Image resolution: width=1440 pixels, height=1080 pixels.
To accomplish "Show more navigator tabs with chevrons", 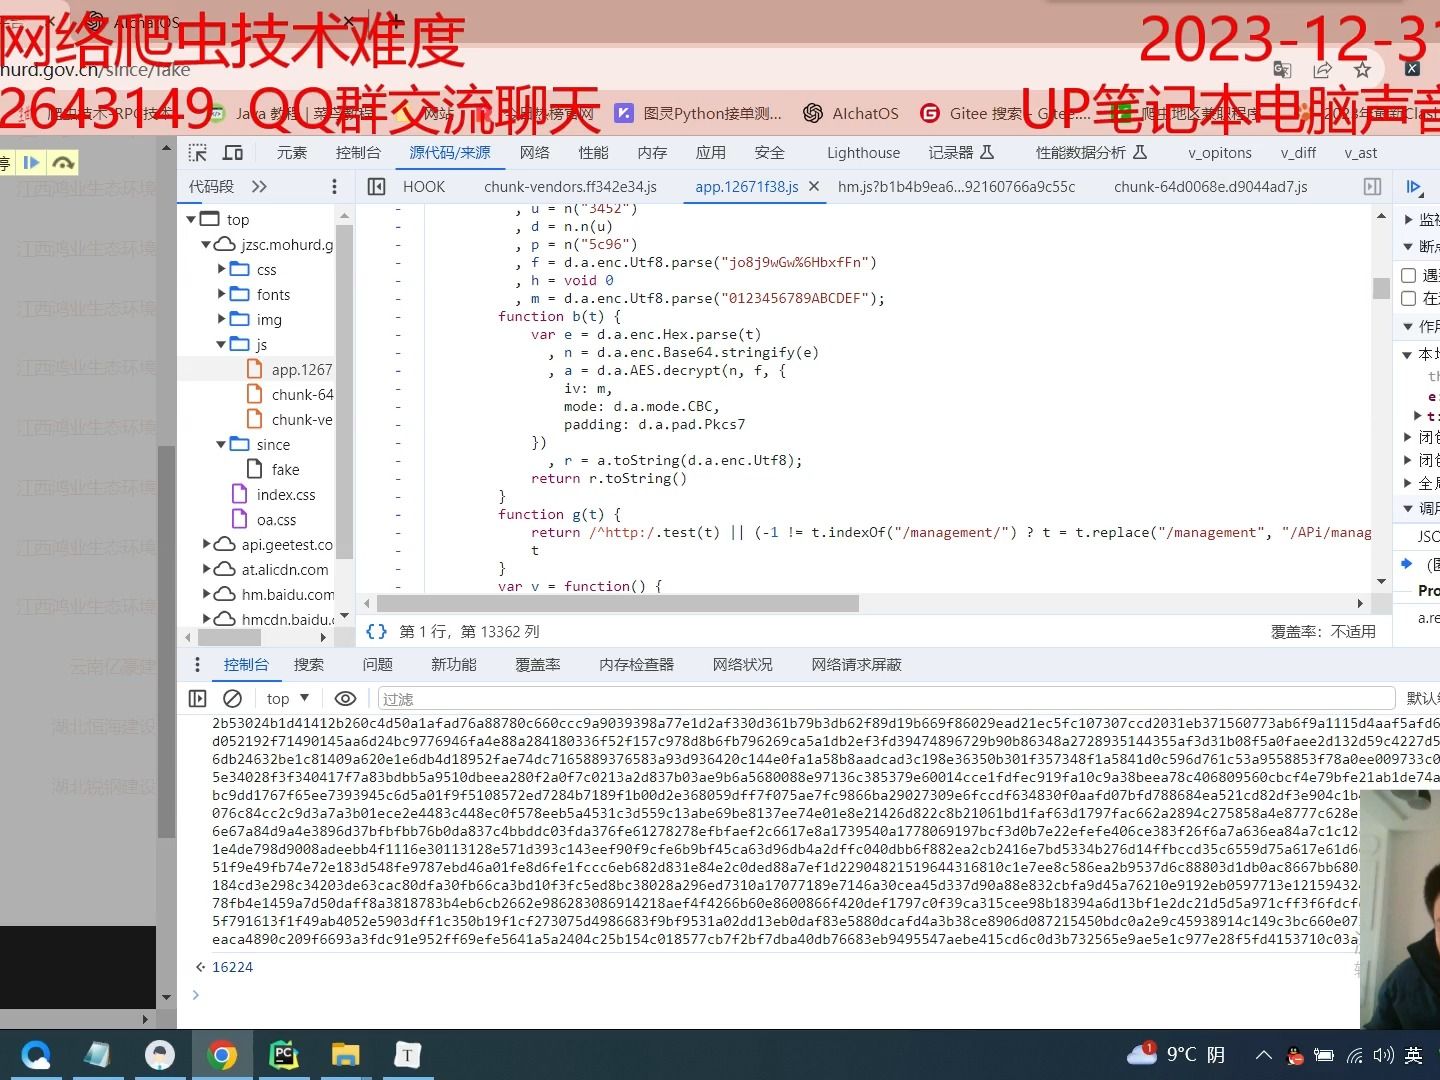I will click(259, 187).
